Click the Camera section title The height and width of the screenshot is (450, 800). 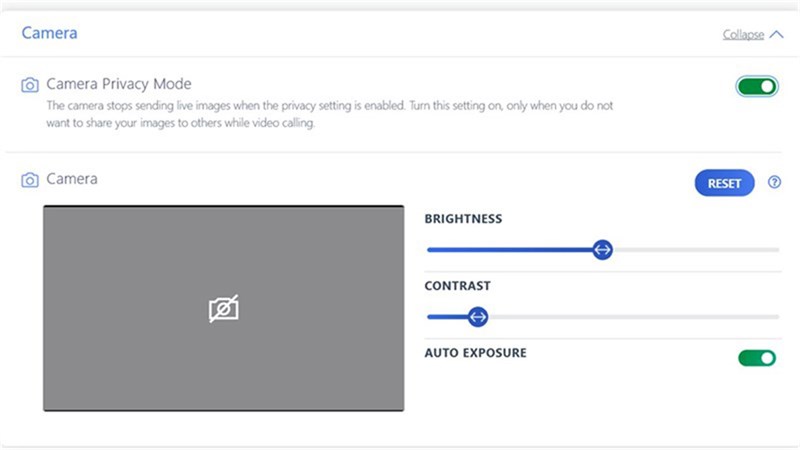click(x=49, y=33)
